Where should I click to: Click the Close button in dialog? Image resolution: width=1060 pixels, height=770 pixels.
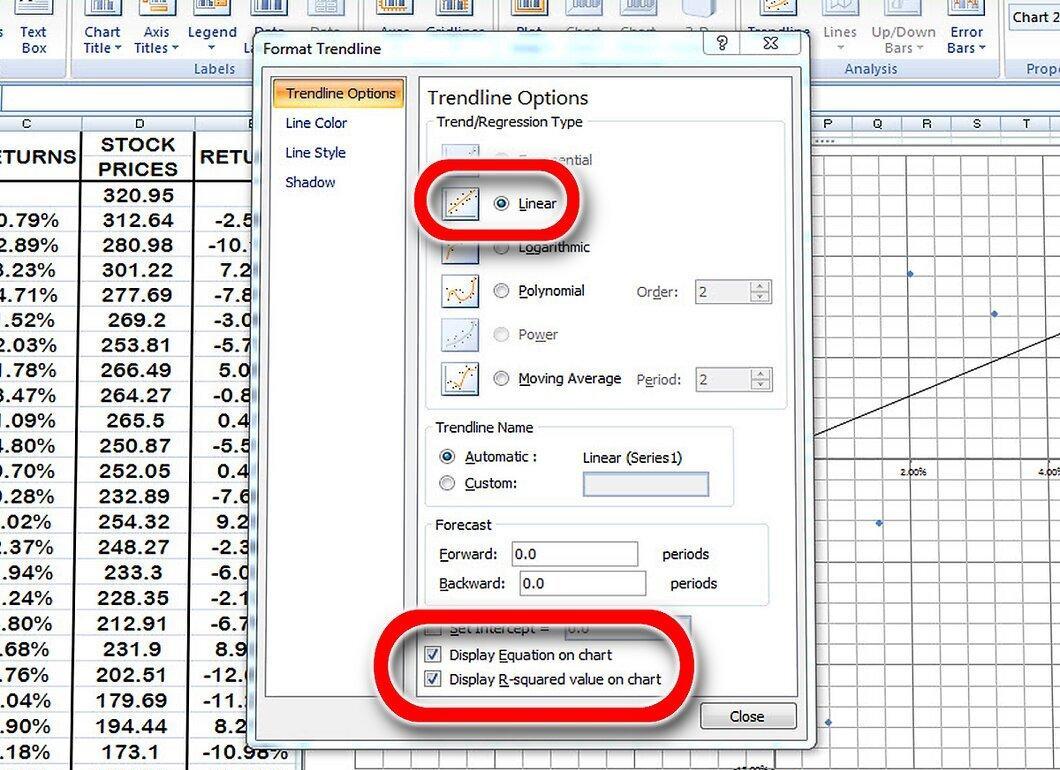coord(748,716)
